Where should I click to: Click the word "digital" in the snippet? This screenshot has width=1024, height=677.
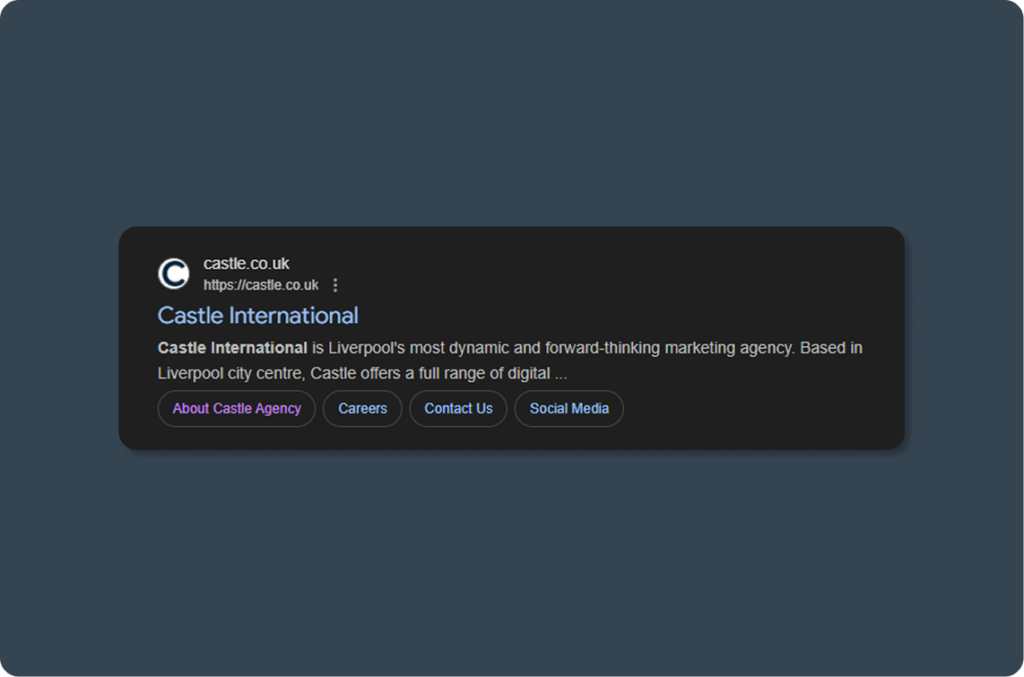click(x=526, y=374)
